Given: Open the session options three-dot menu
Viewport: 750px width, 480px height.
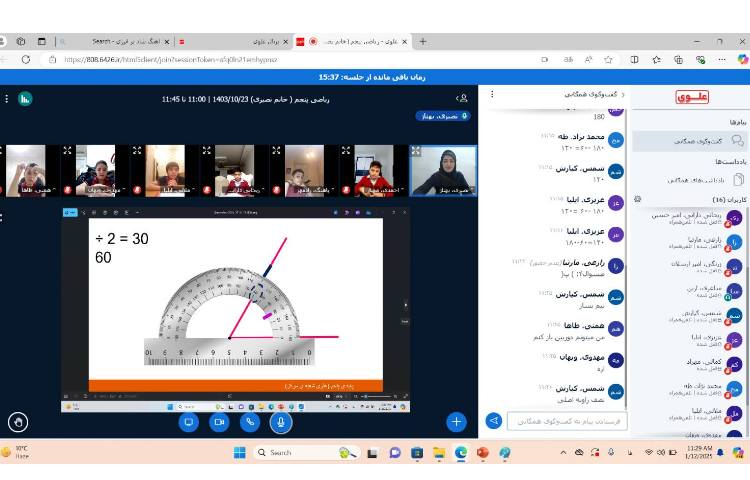Looking at the screenshot, I should [6, 99].
